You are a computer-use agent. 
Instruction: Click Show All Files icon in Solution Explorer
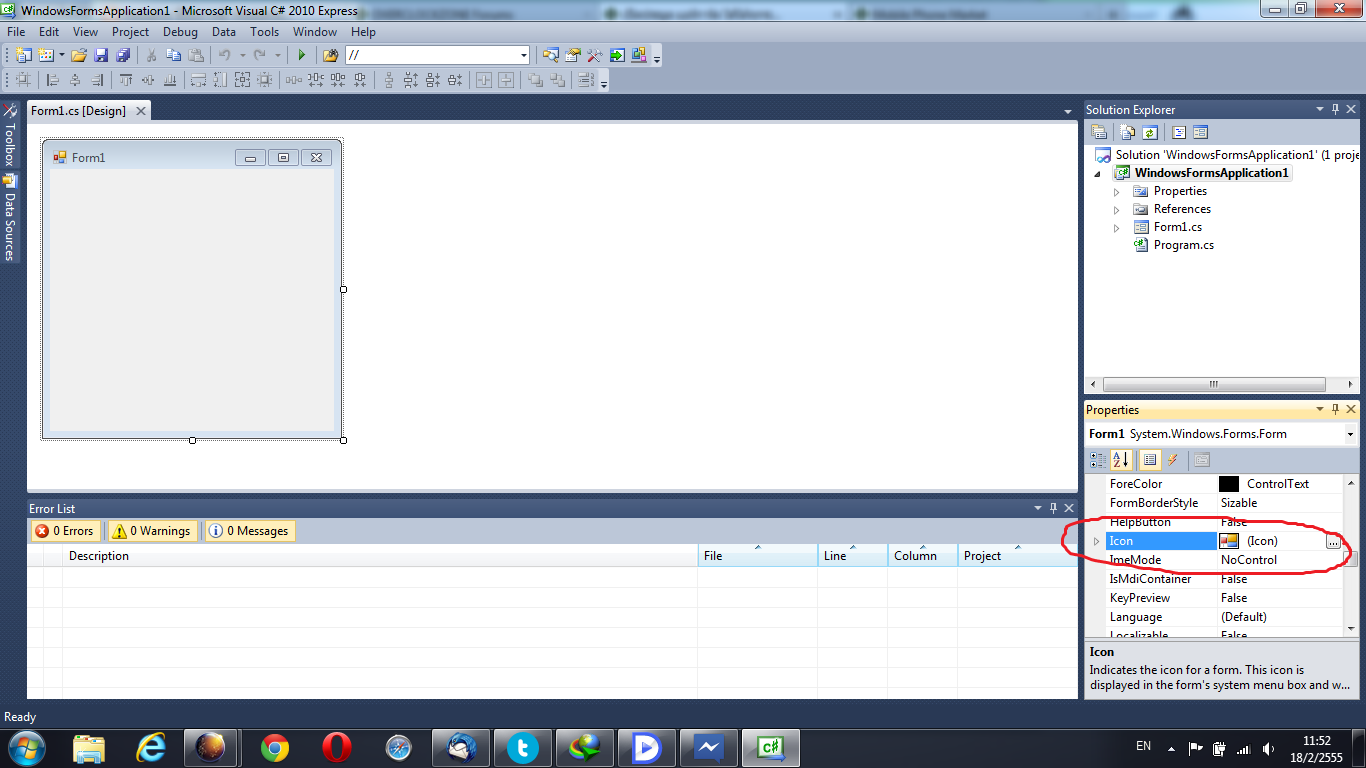point(1128,132)
